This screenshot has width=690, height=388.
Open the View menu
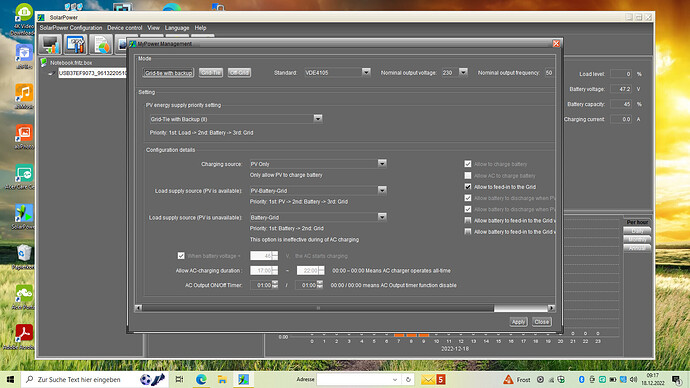click(x=153, y=28)
